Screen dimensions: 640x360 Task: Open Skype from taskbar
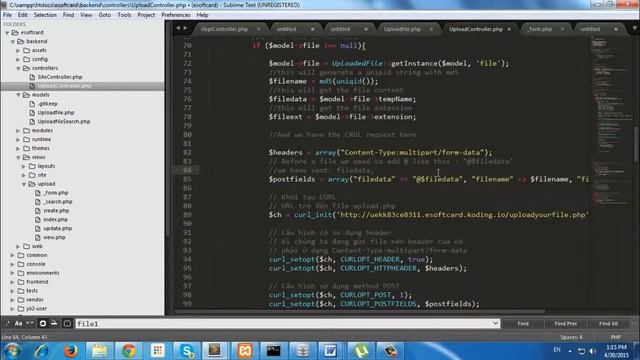pos(187,351)
